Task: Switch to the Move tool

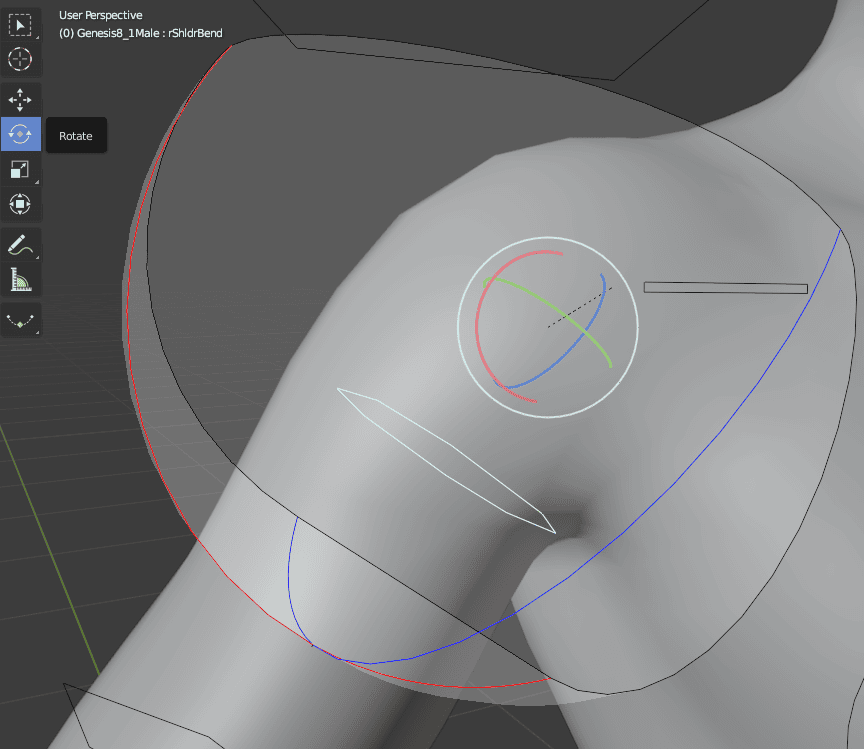Action: pos(21,97)
